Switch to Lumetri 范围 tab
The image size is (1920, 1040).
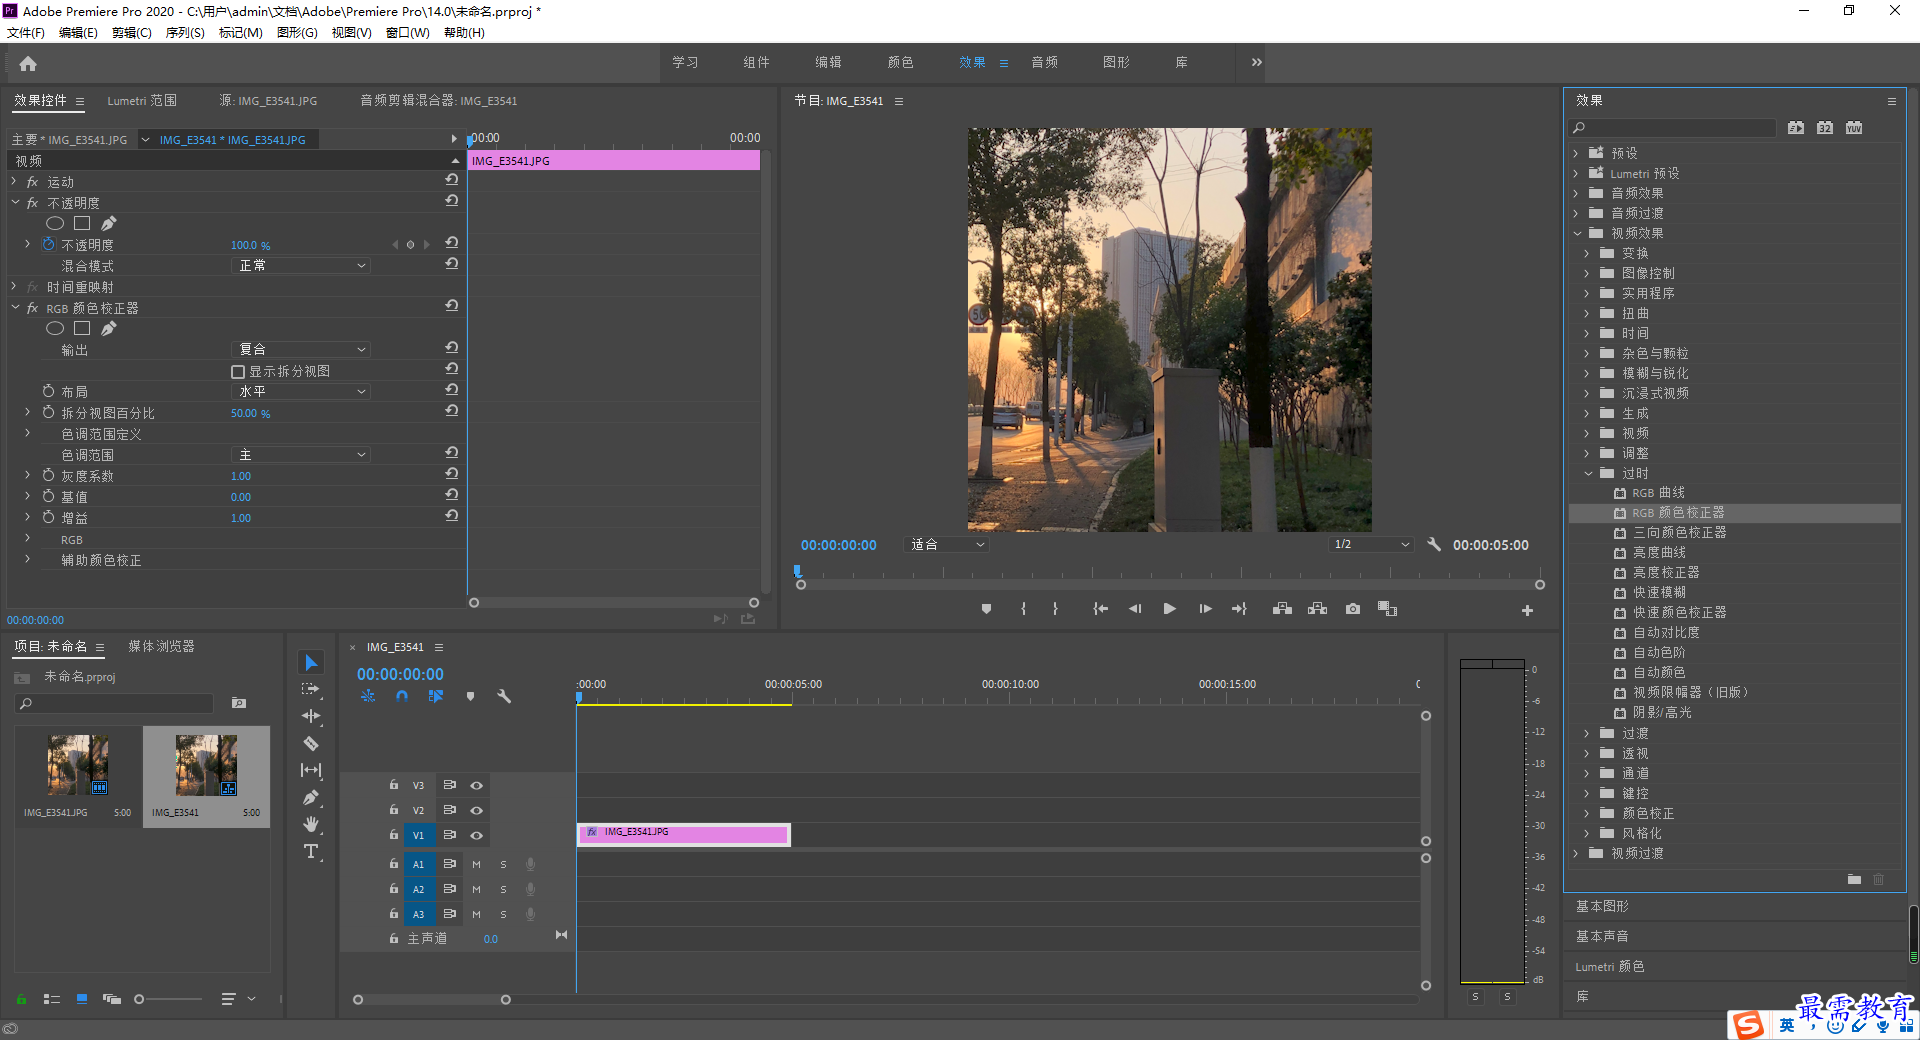coord(142,101)
